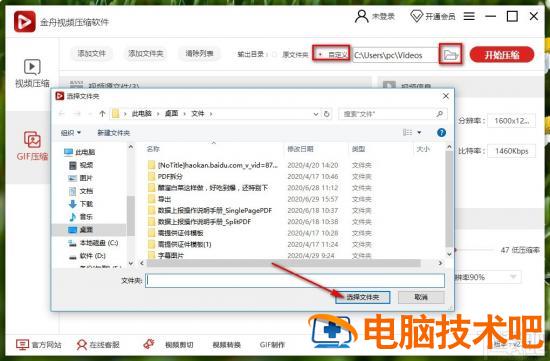Browse output folder via folder icon
This screenshot has width=550, height=361.
[451, 55]
